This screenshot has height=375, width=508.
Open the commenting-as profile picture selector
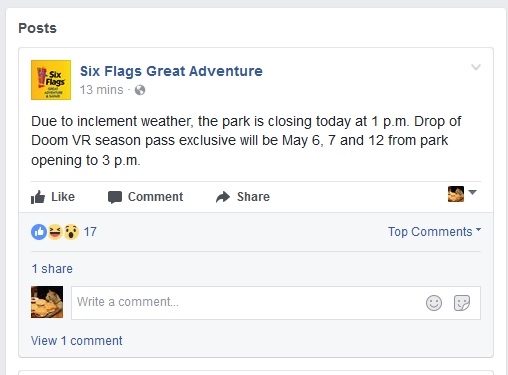(x=462, y=194)
